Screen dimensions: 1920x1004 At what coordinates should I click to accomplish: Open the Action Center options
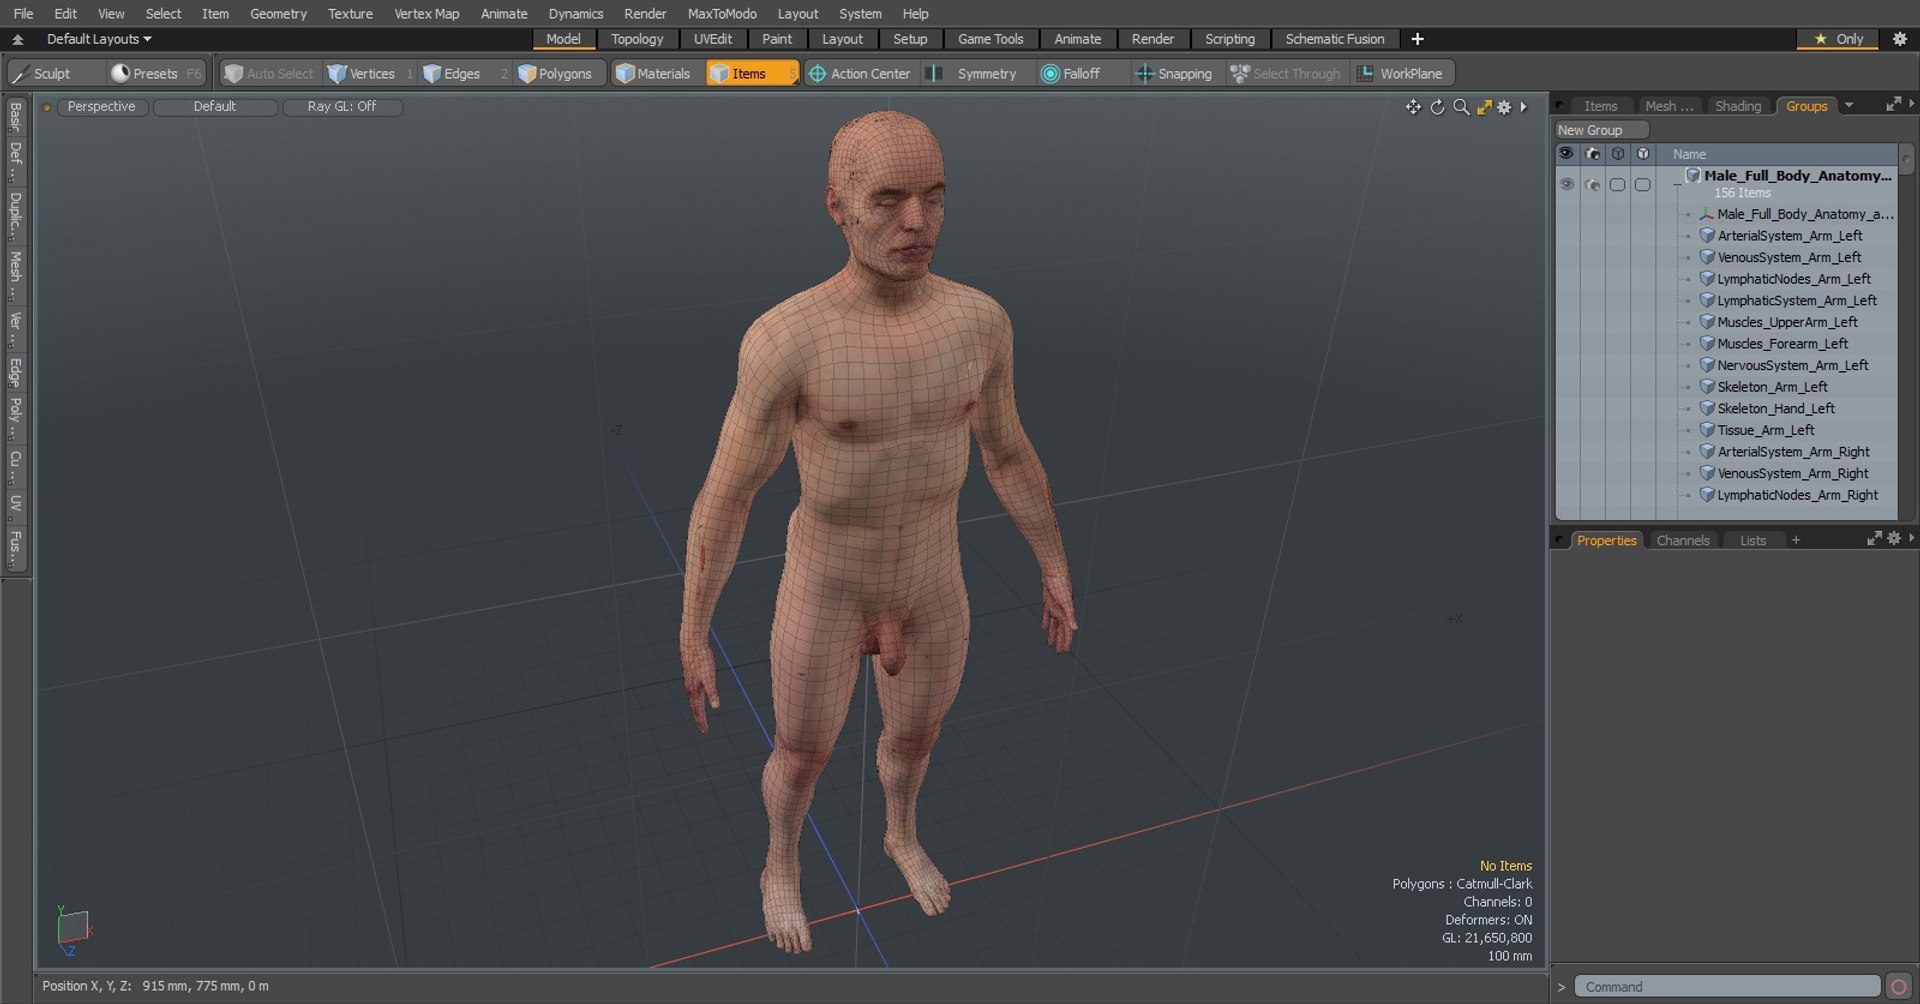[860, 74]
